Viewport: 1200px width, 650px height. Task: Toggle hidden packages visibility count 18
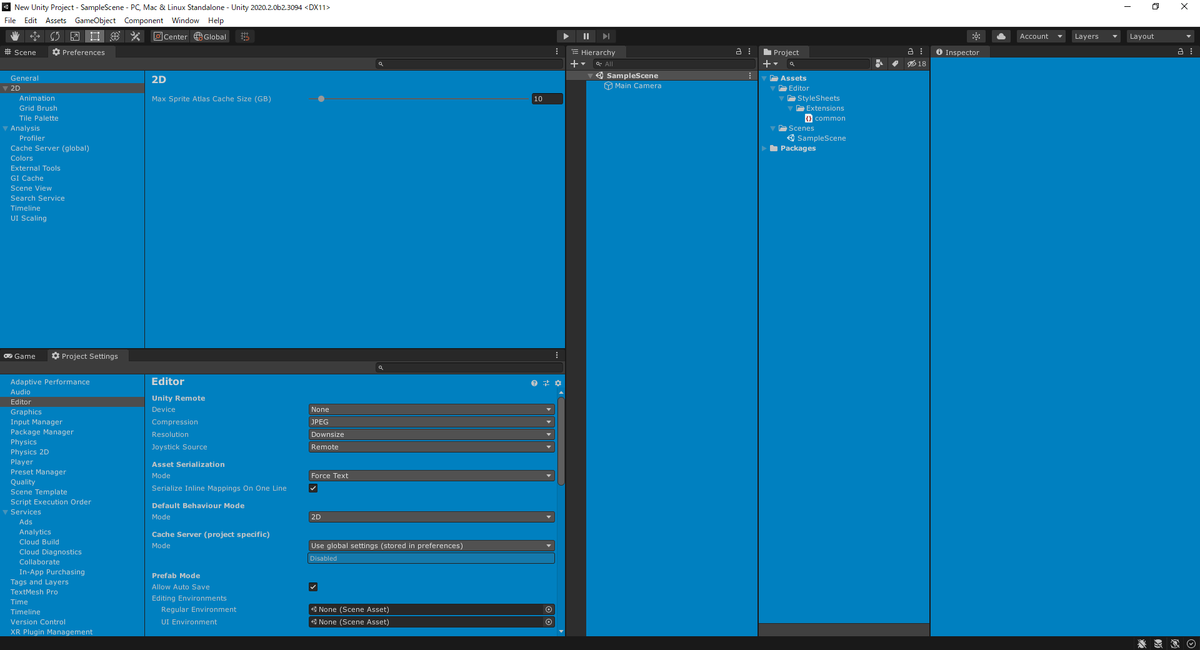916,64
